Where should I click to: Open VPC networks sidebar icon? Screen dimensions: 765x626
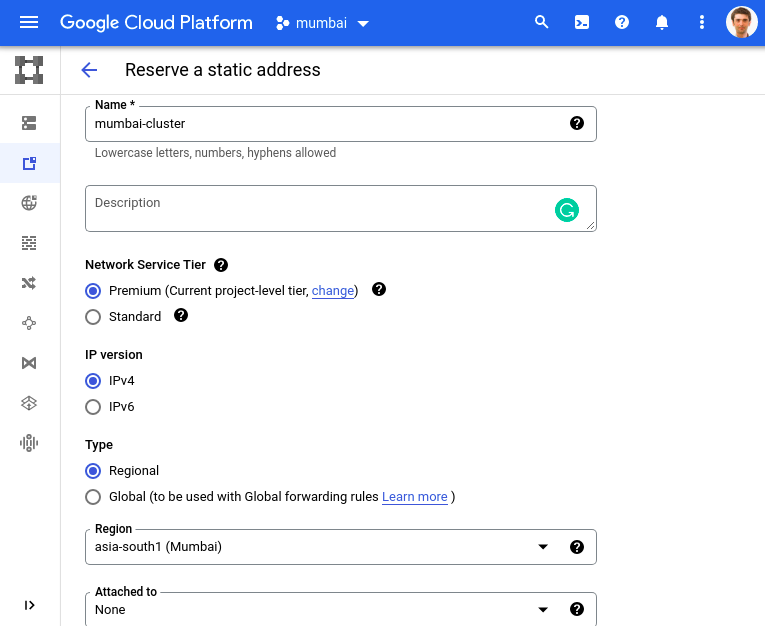pos(29,123)
